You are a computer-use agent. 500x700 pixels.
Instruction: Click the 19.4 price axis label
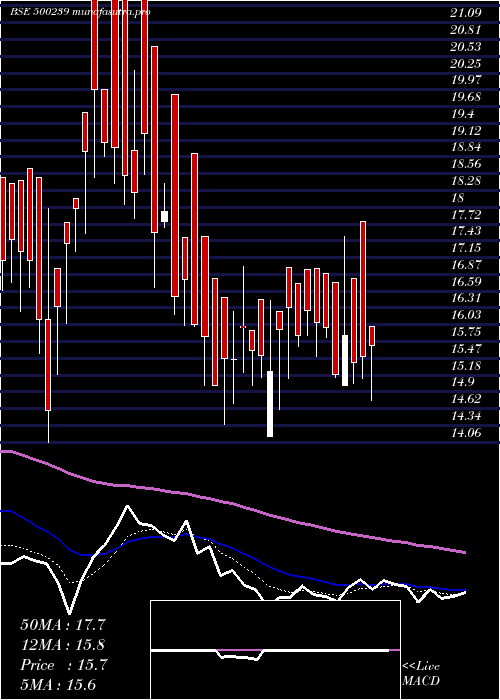coord(462,114)
